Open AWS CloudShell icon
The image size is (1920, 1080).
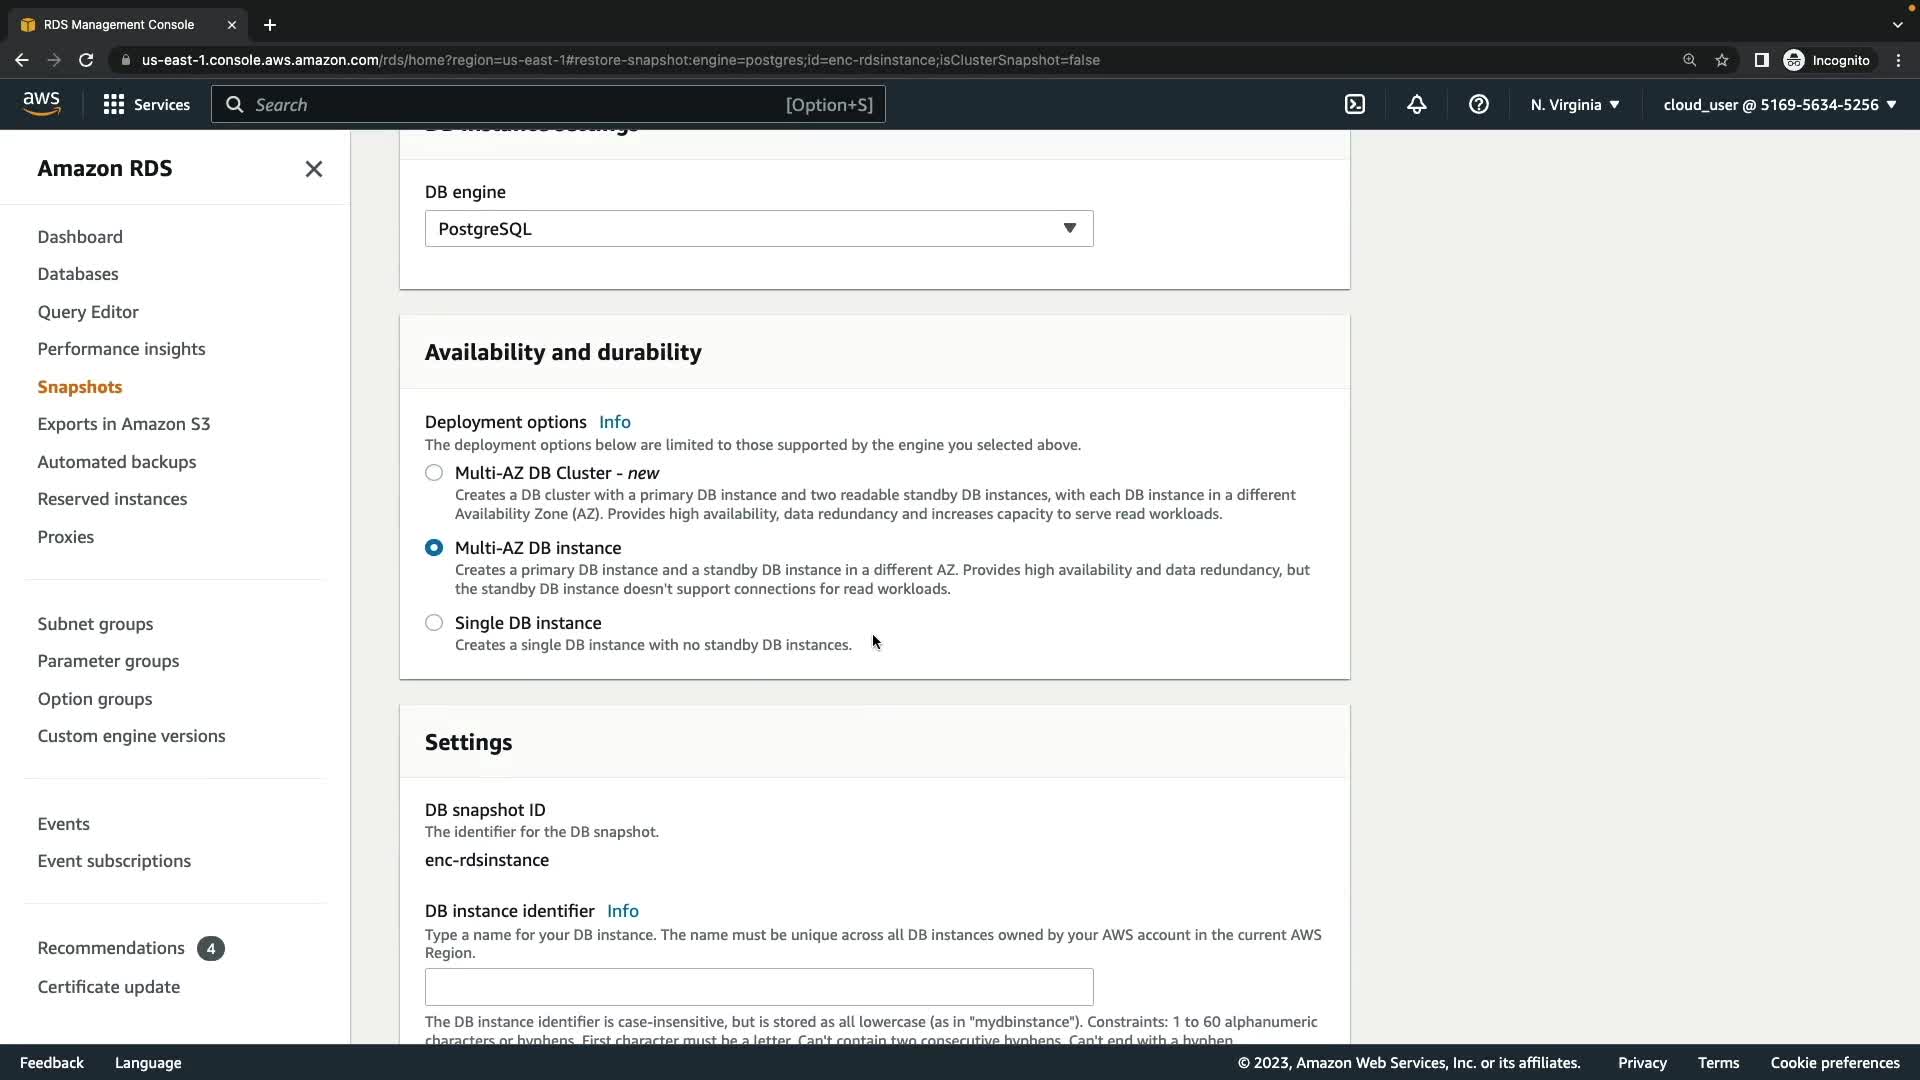point(1355,104)
